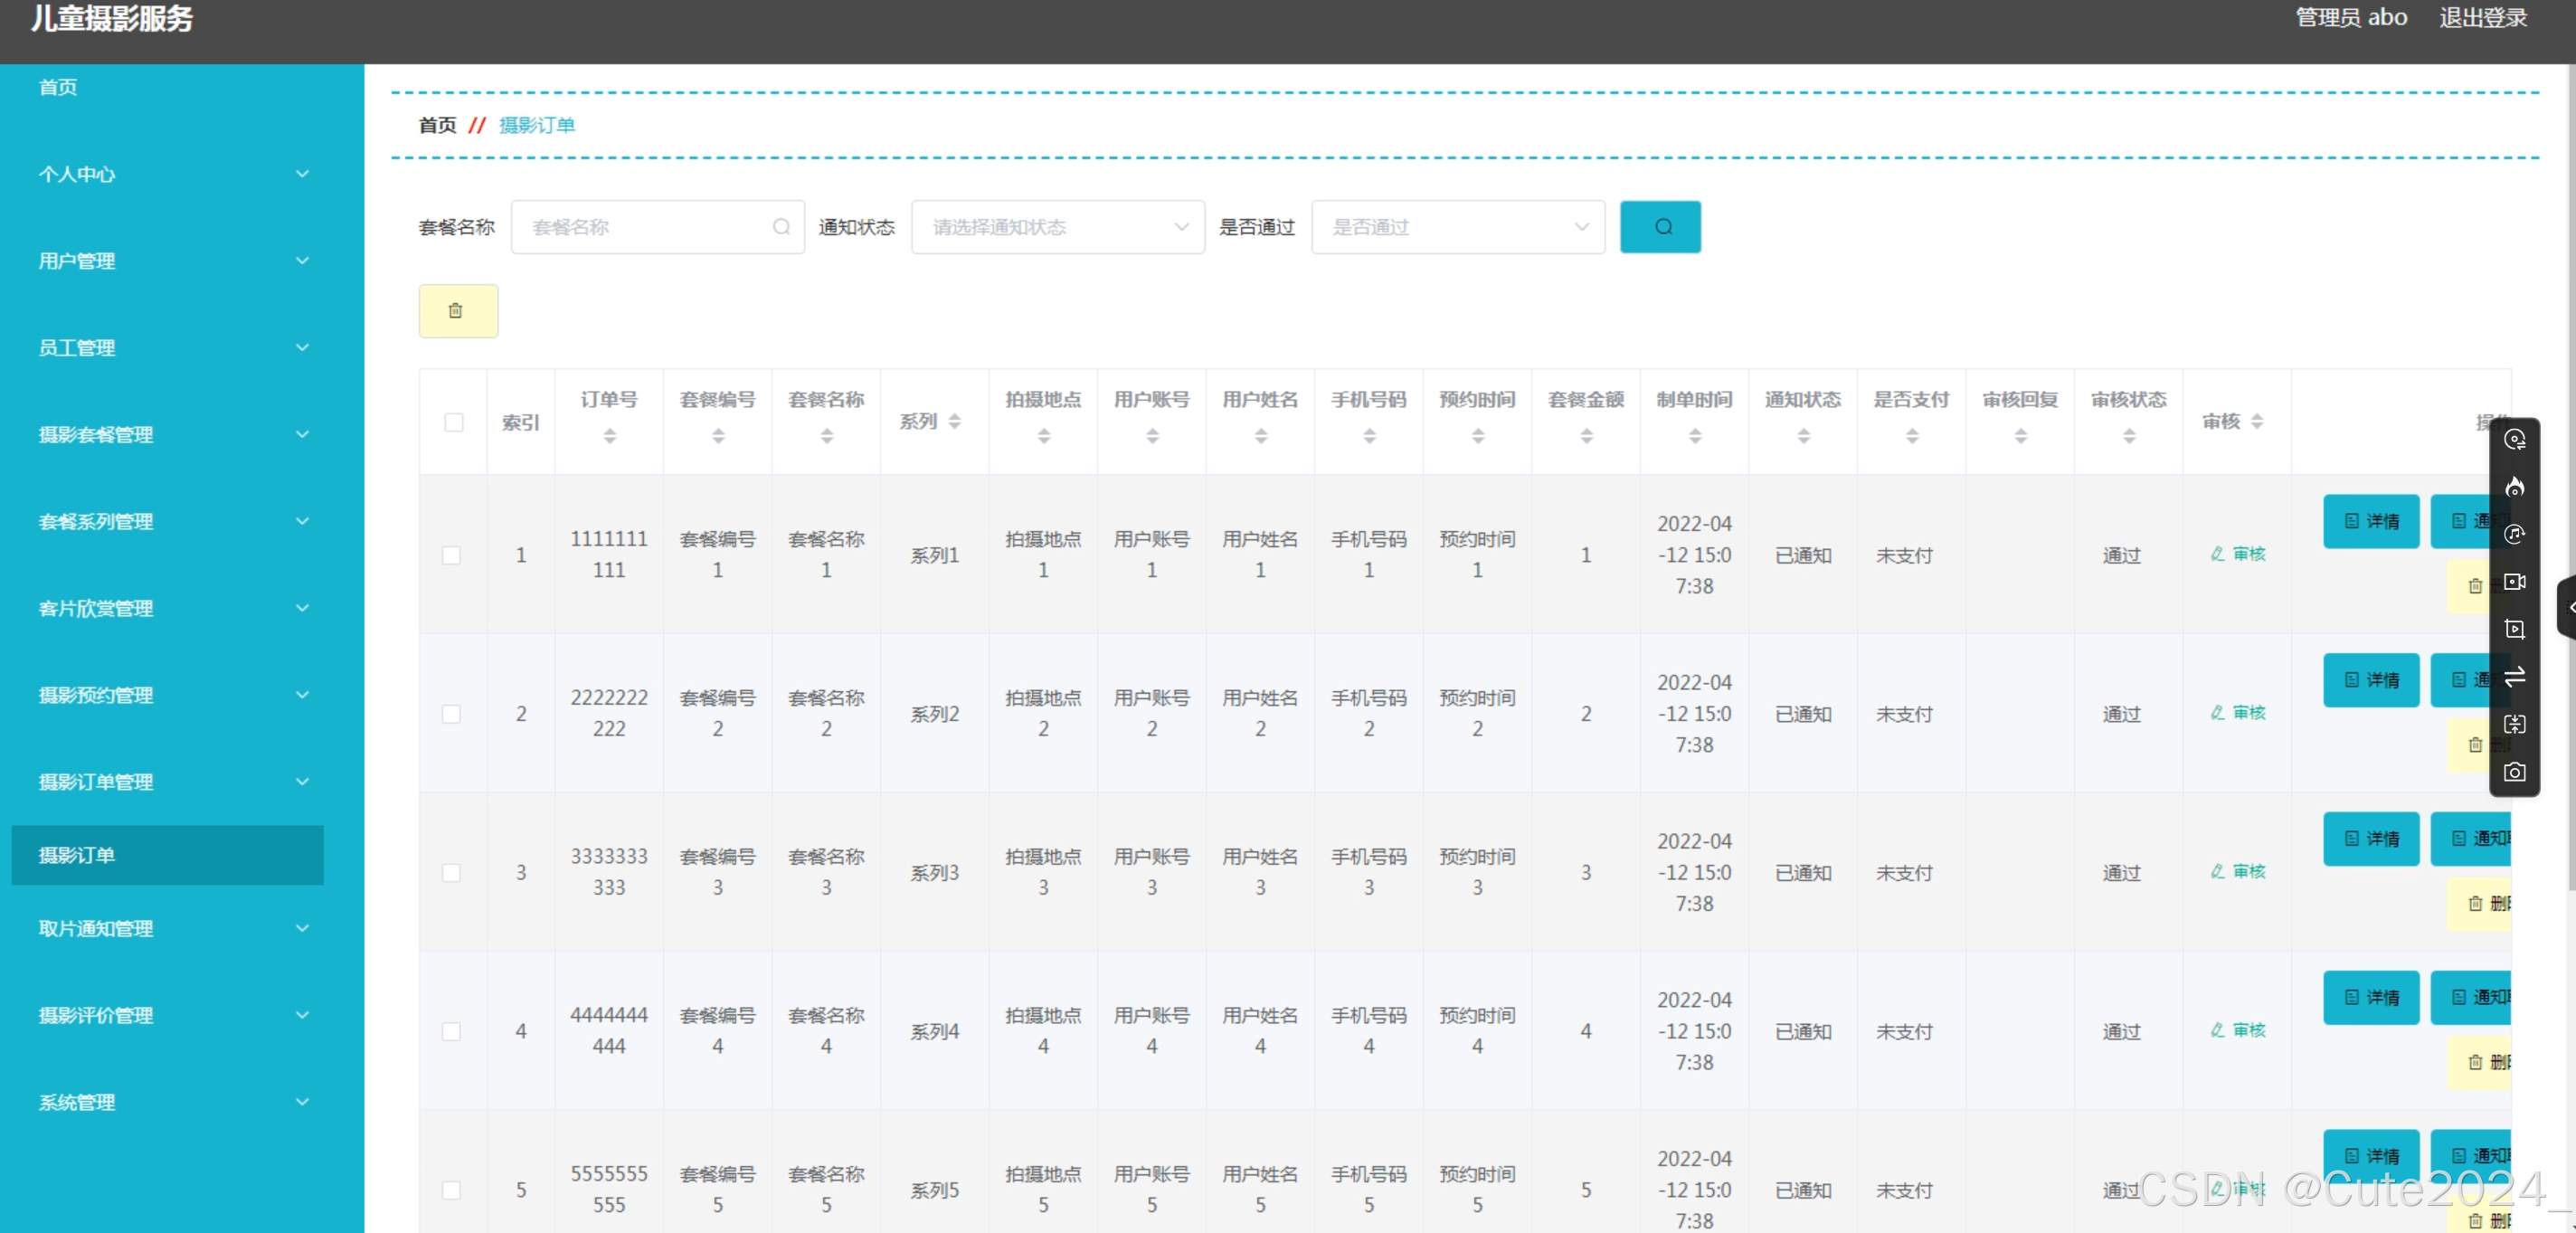Tick the checkbox for order row 3
2576x1233 pixels.
(x=451, y=873)
